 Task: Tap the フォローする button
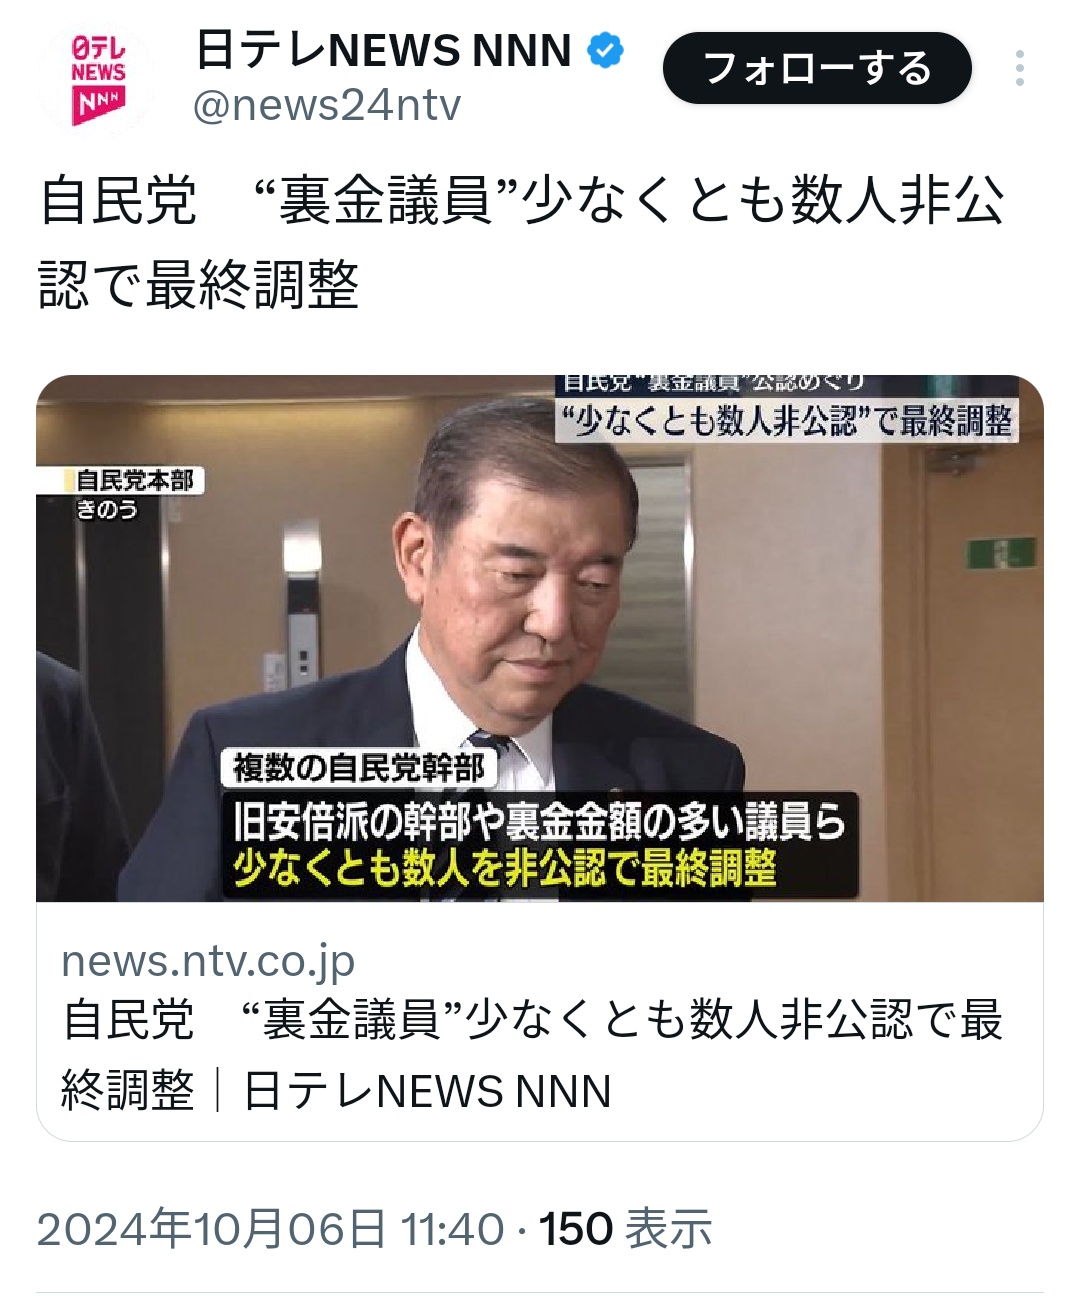pyautogui.click(x=817, y=68)
